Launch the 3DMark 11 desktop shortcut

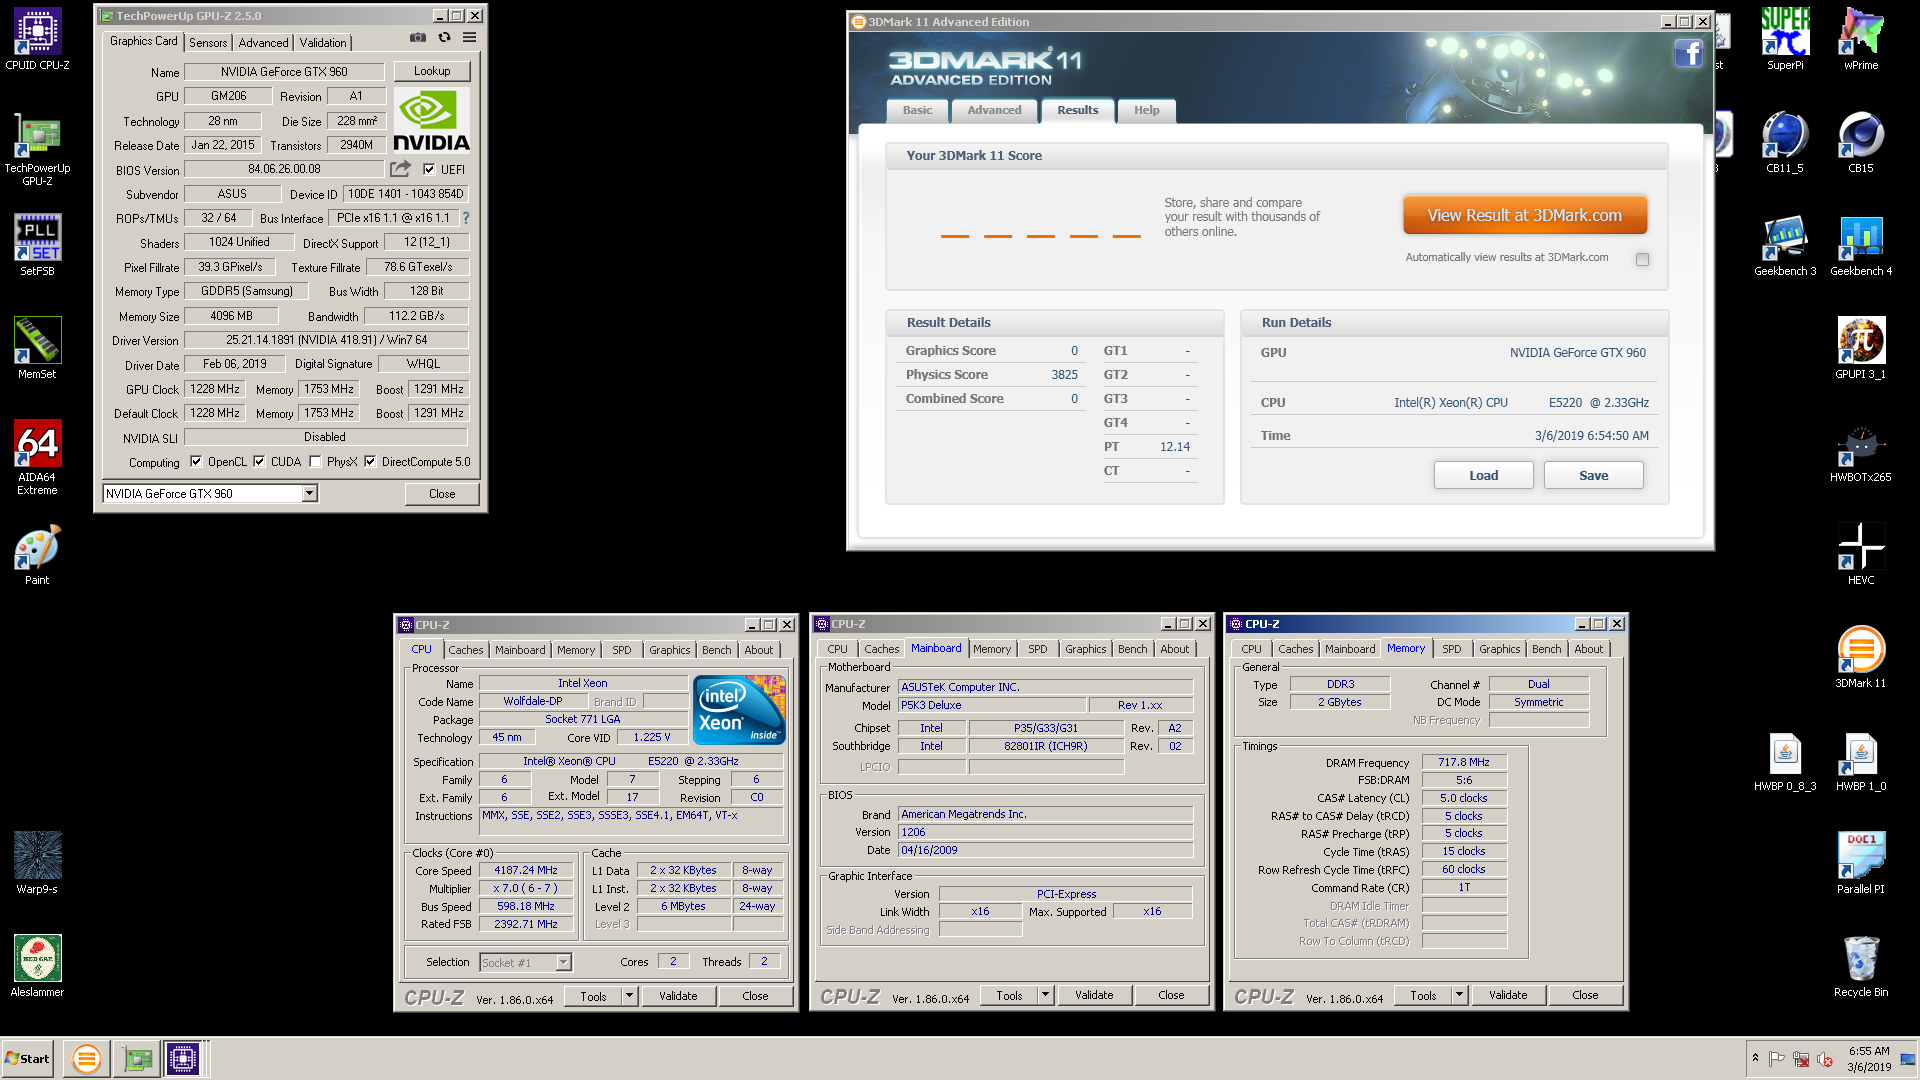[x=1861, y=658]
